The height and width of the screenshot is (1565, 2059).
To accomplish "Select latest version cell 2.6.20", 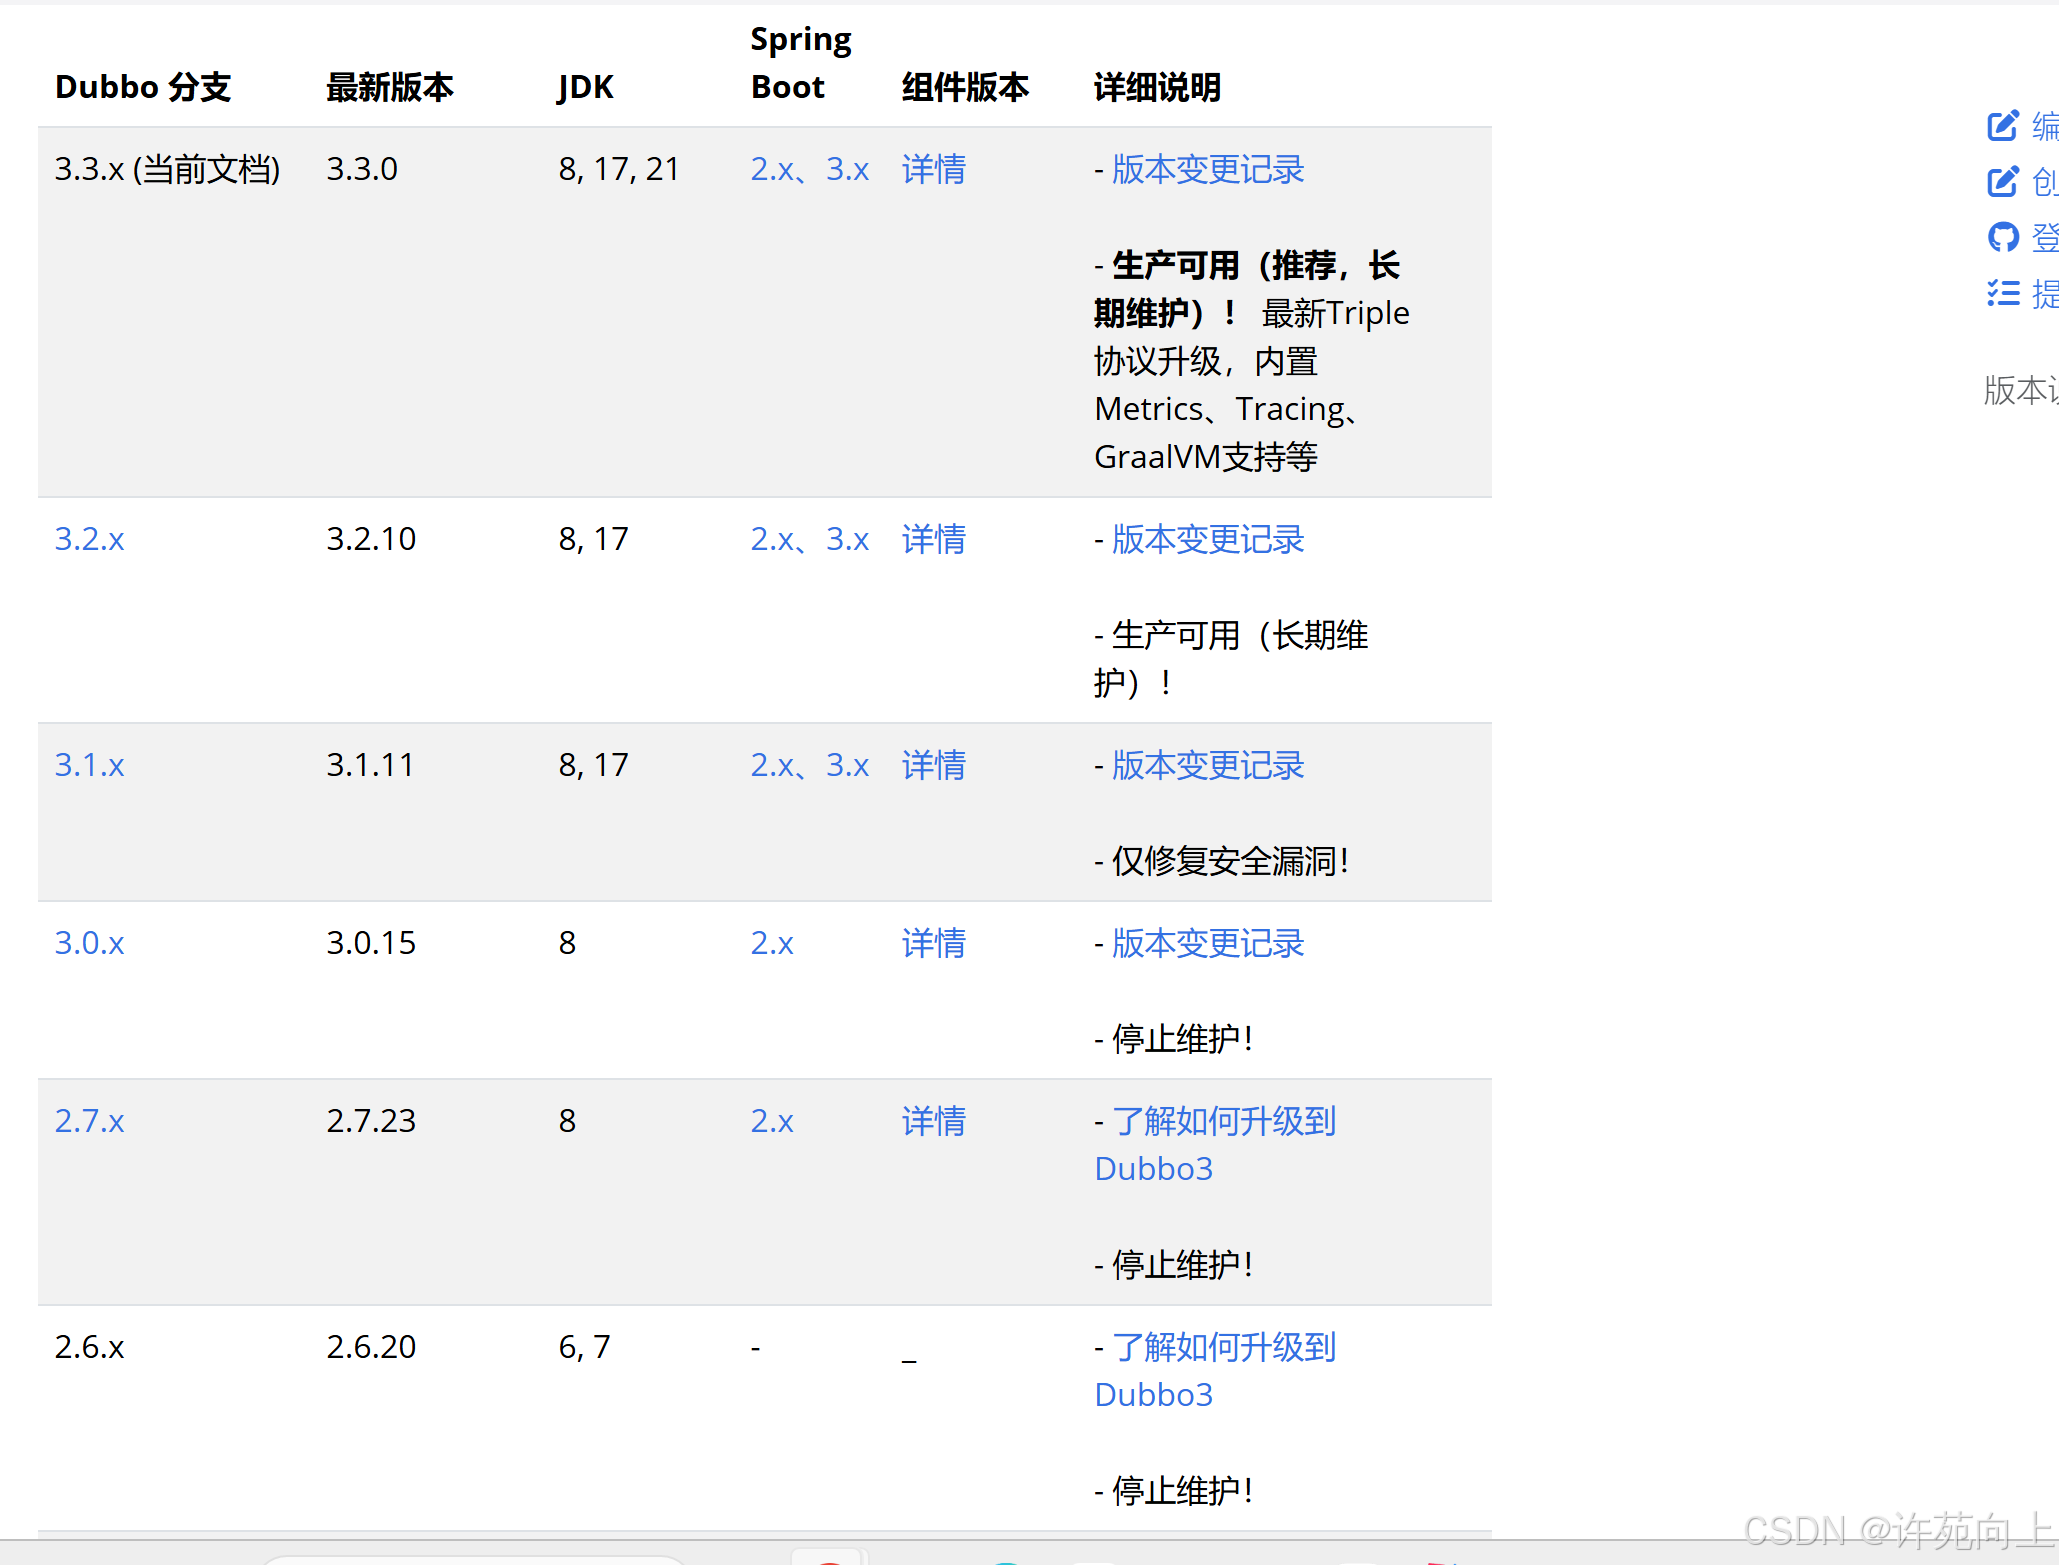I will (371, 1347).
